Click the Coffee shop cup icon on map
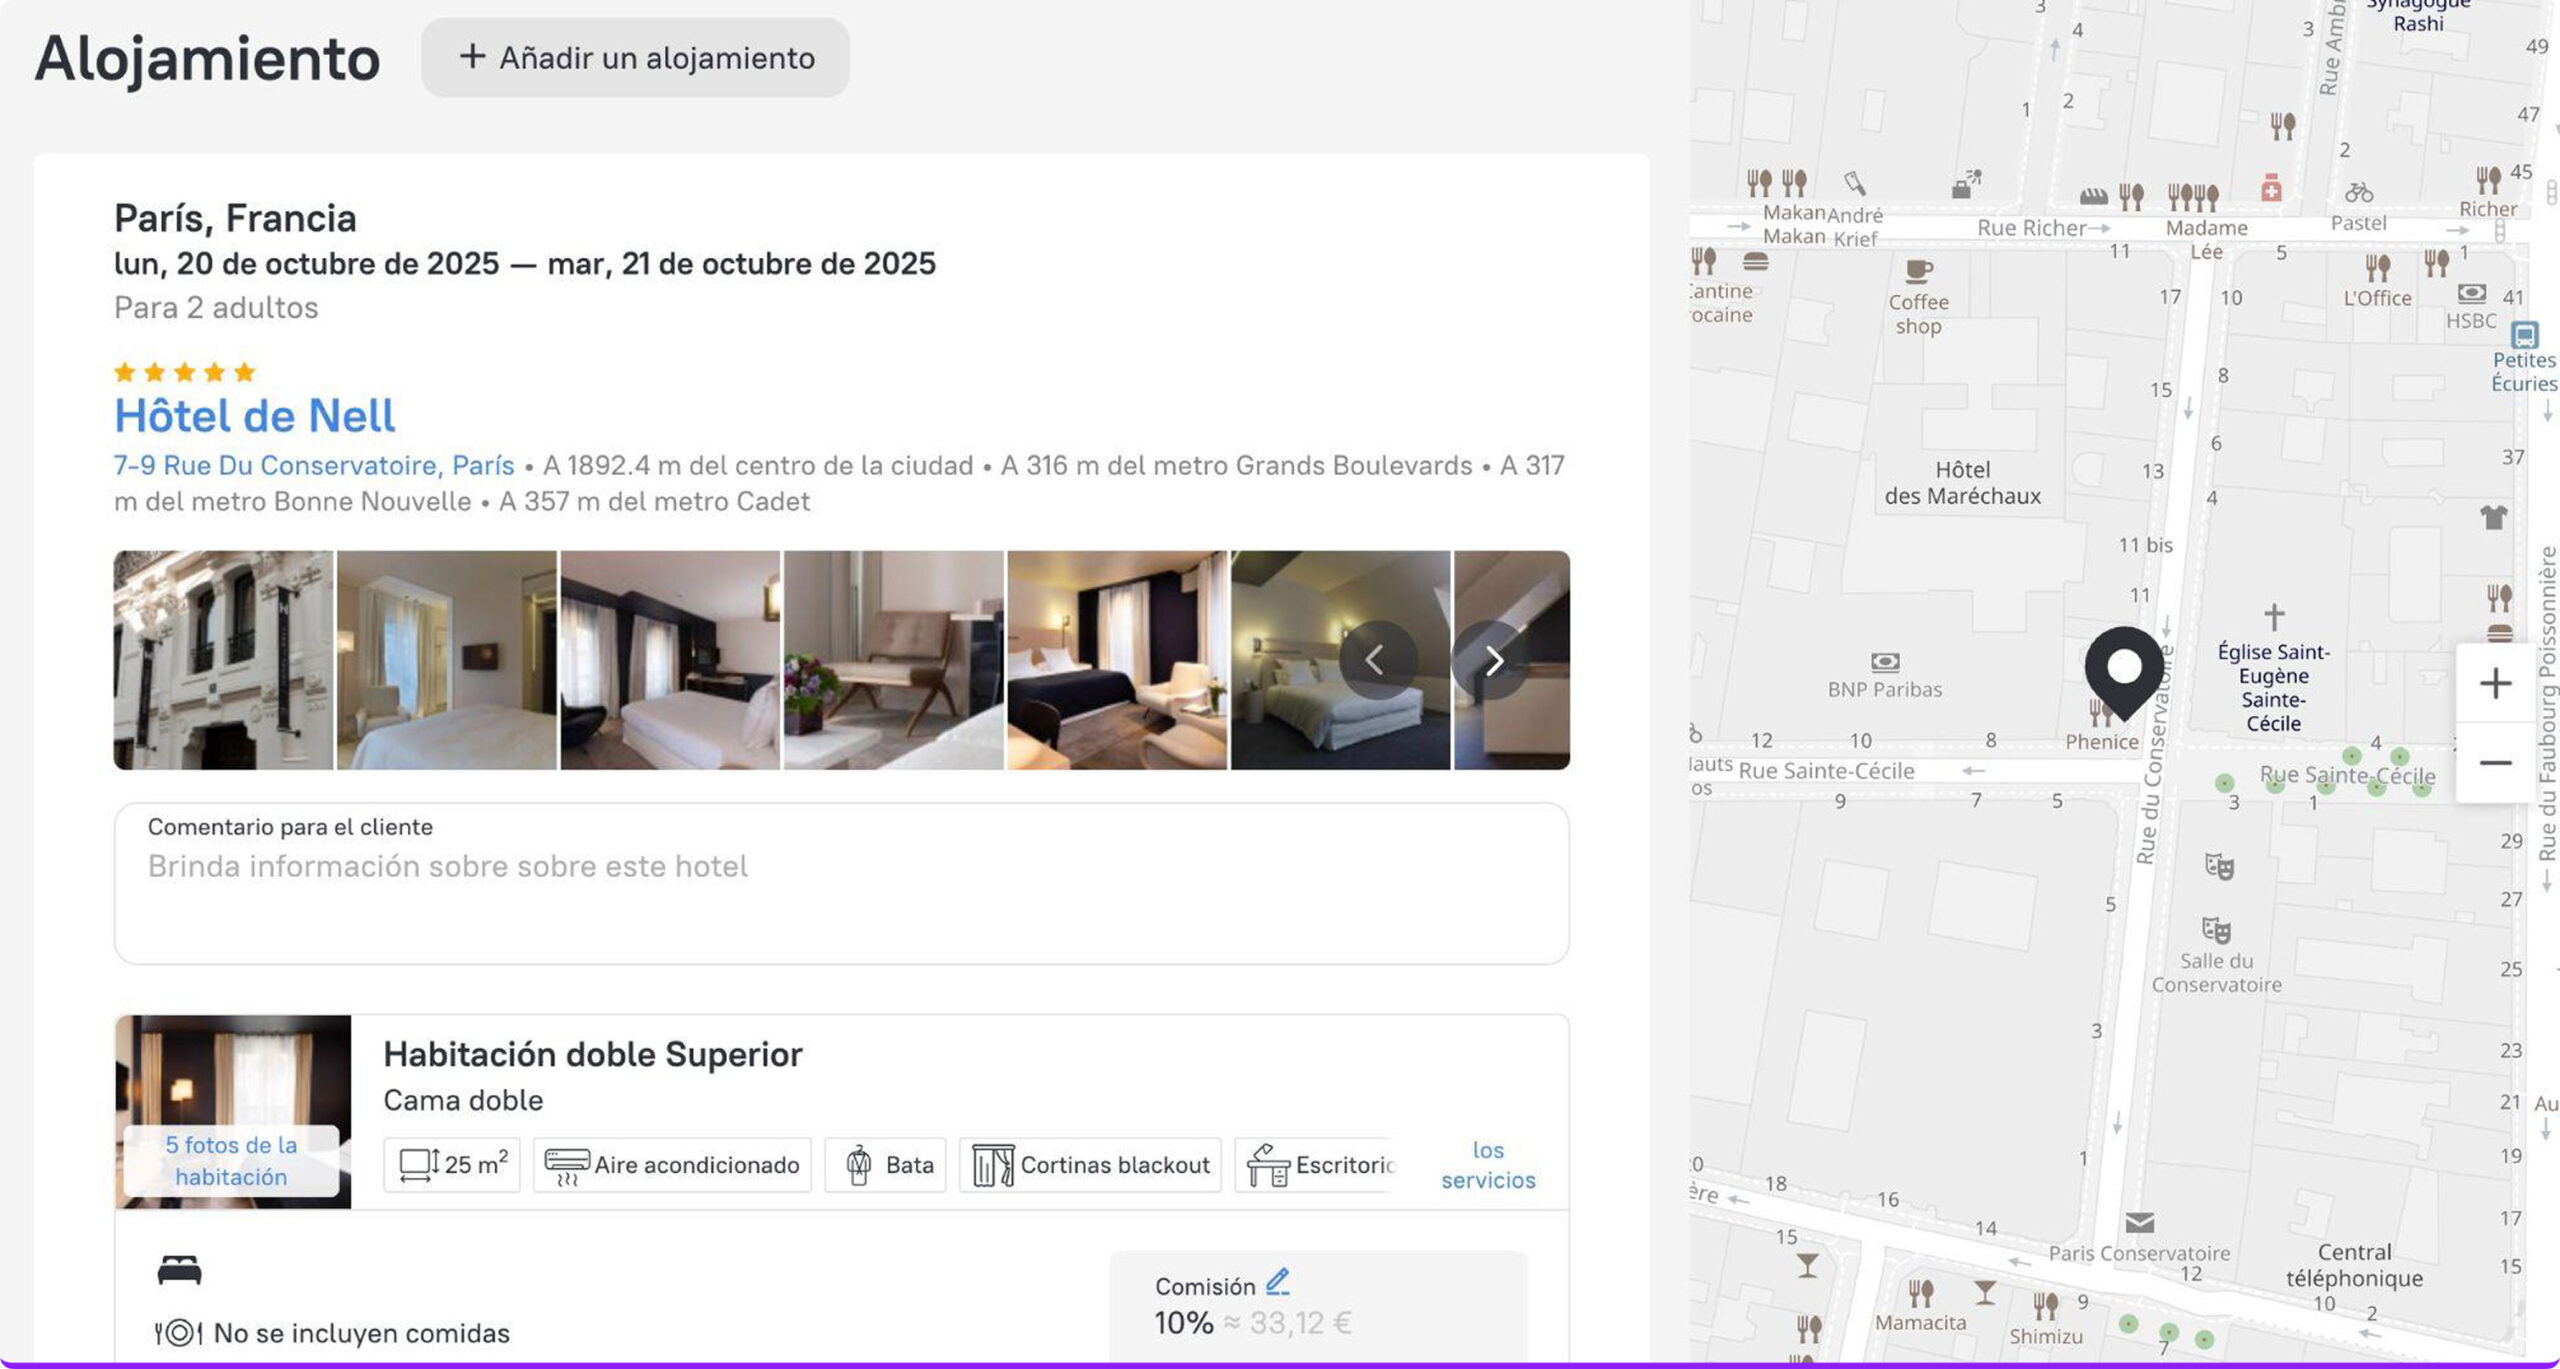Image resolution: width=2560 pixels, height=1369 pixels. click(x=1918, y=270)
